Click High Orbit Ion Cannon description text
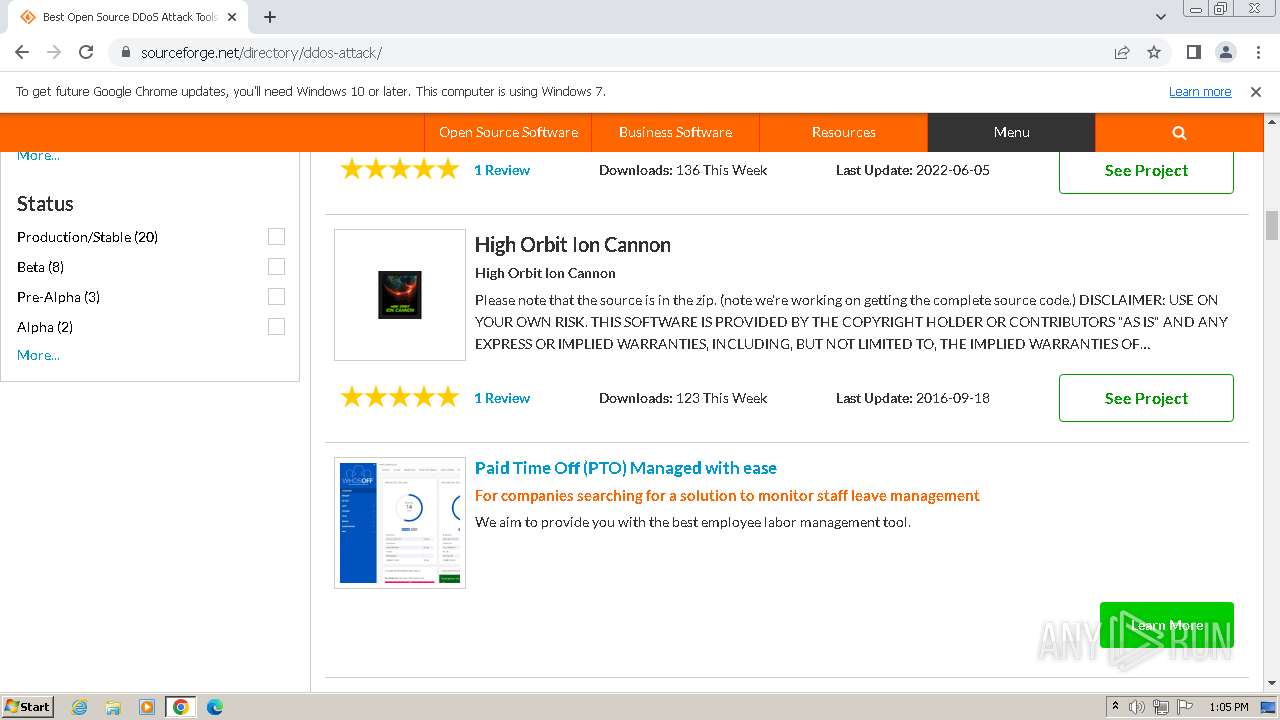 pyautogui.click(x=851, y=322)
